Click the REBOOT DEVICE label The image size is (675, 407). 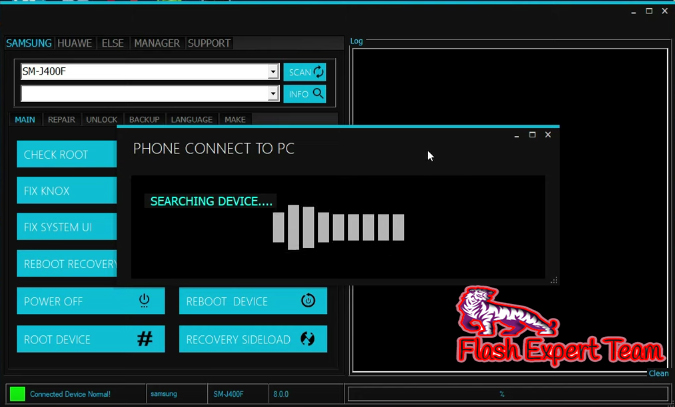pyautogui.click(x=227, y=301)
